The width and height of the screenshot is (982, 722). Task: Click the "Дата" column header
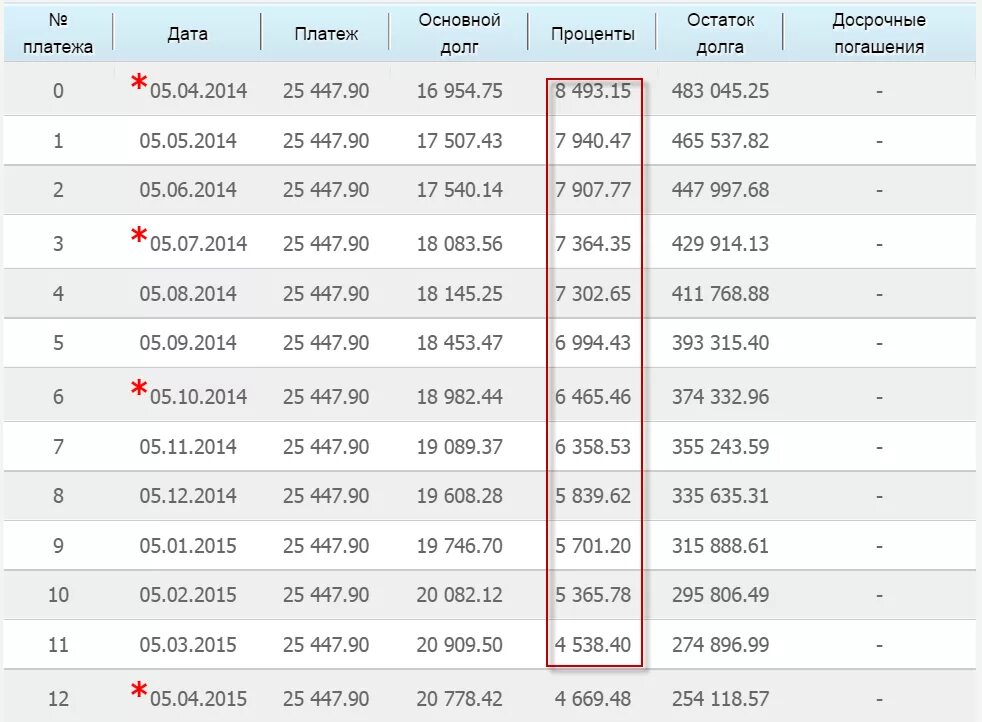tap(188, 33)
